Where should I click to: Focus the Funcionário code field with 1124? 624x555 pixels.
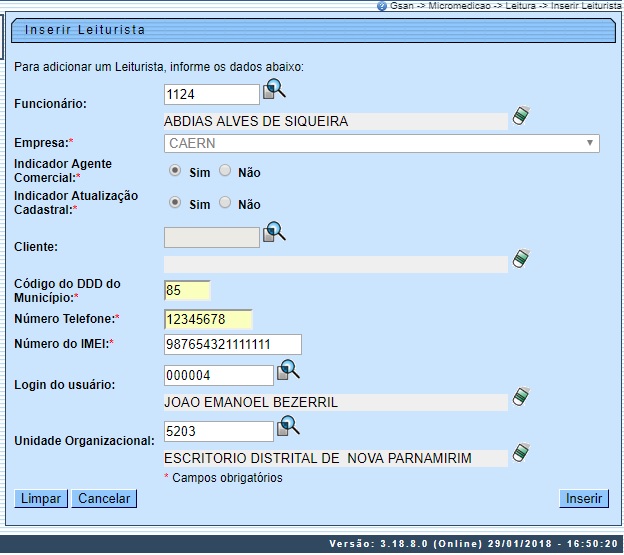coord(212,95)
